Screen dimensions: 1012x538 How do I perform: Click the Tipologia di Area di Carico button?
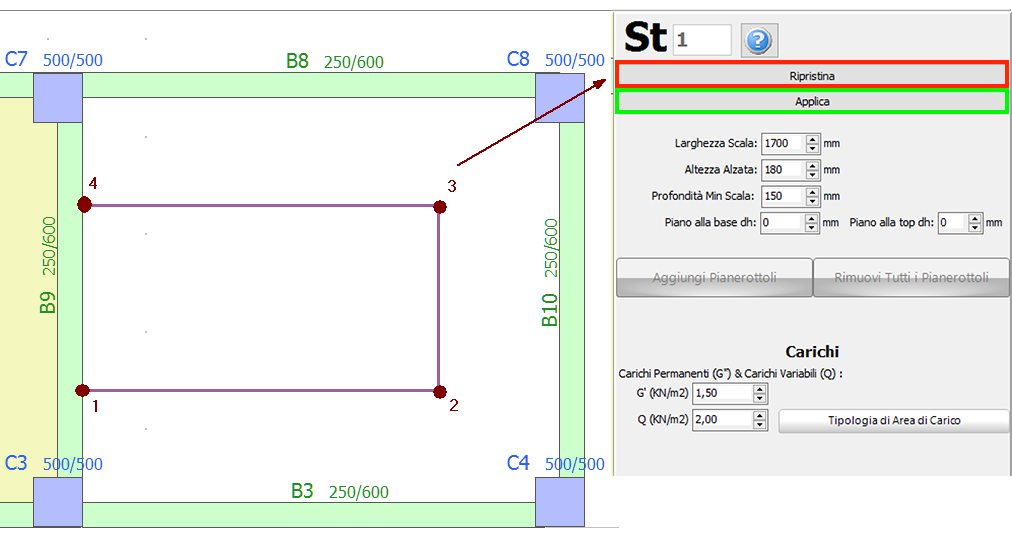[893, 421]
